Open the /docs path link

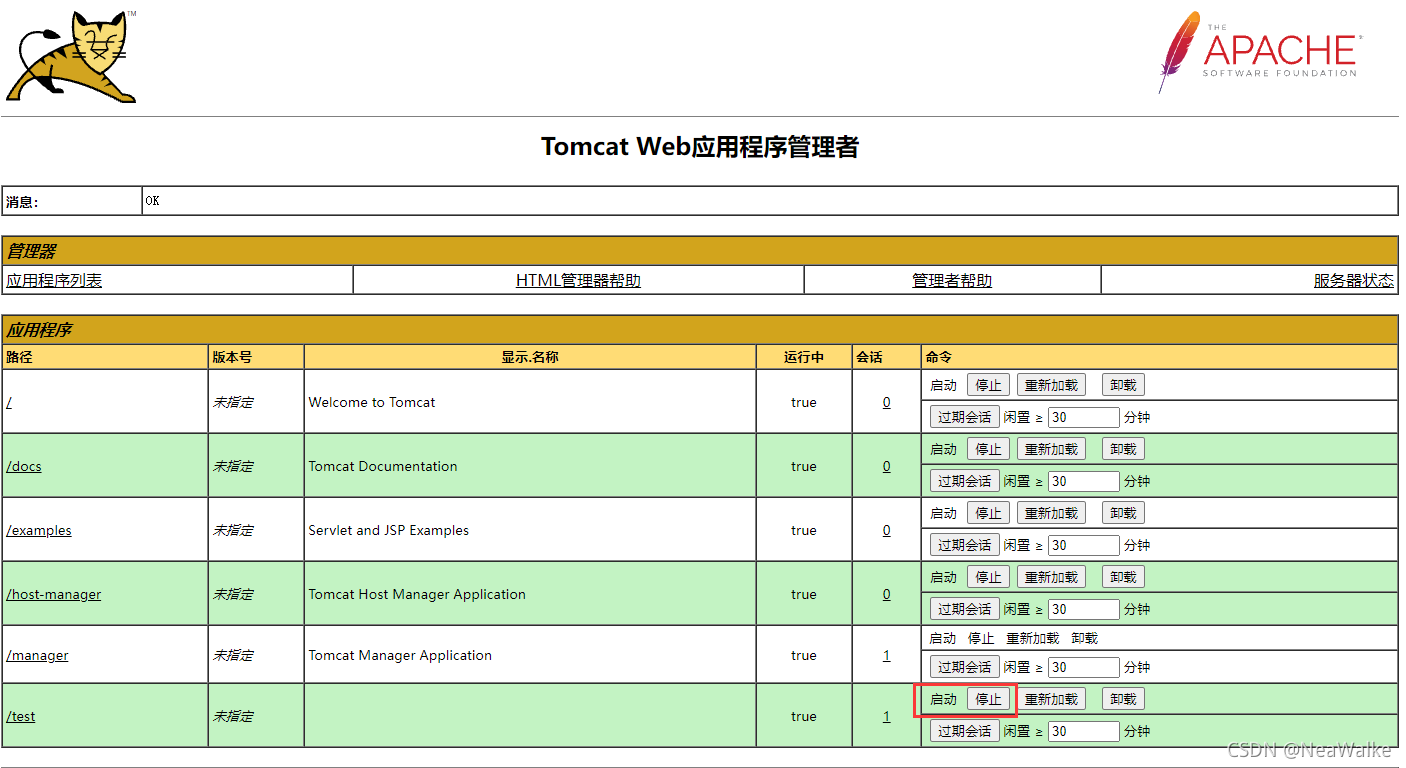(x=24, y=466)
